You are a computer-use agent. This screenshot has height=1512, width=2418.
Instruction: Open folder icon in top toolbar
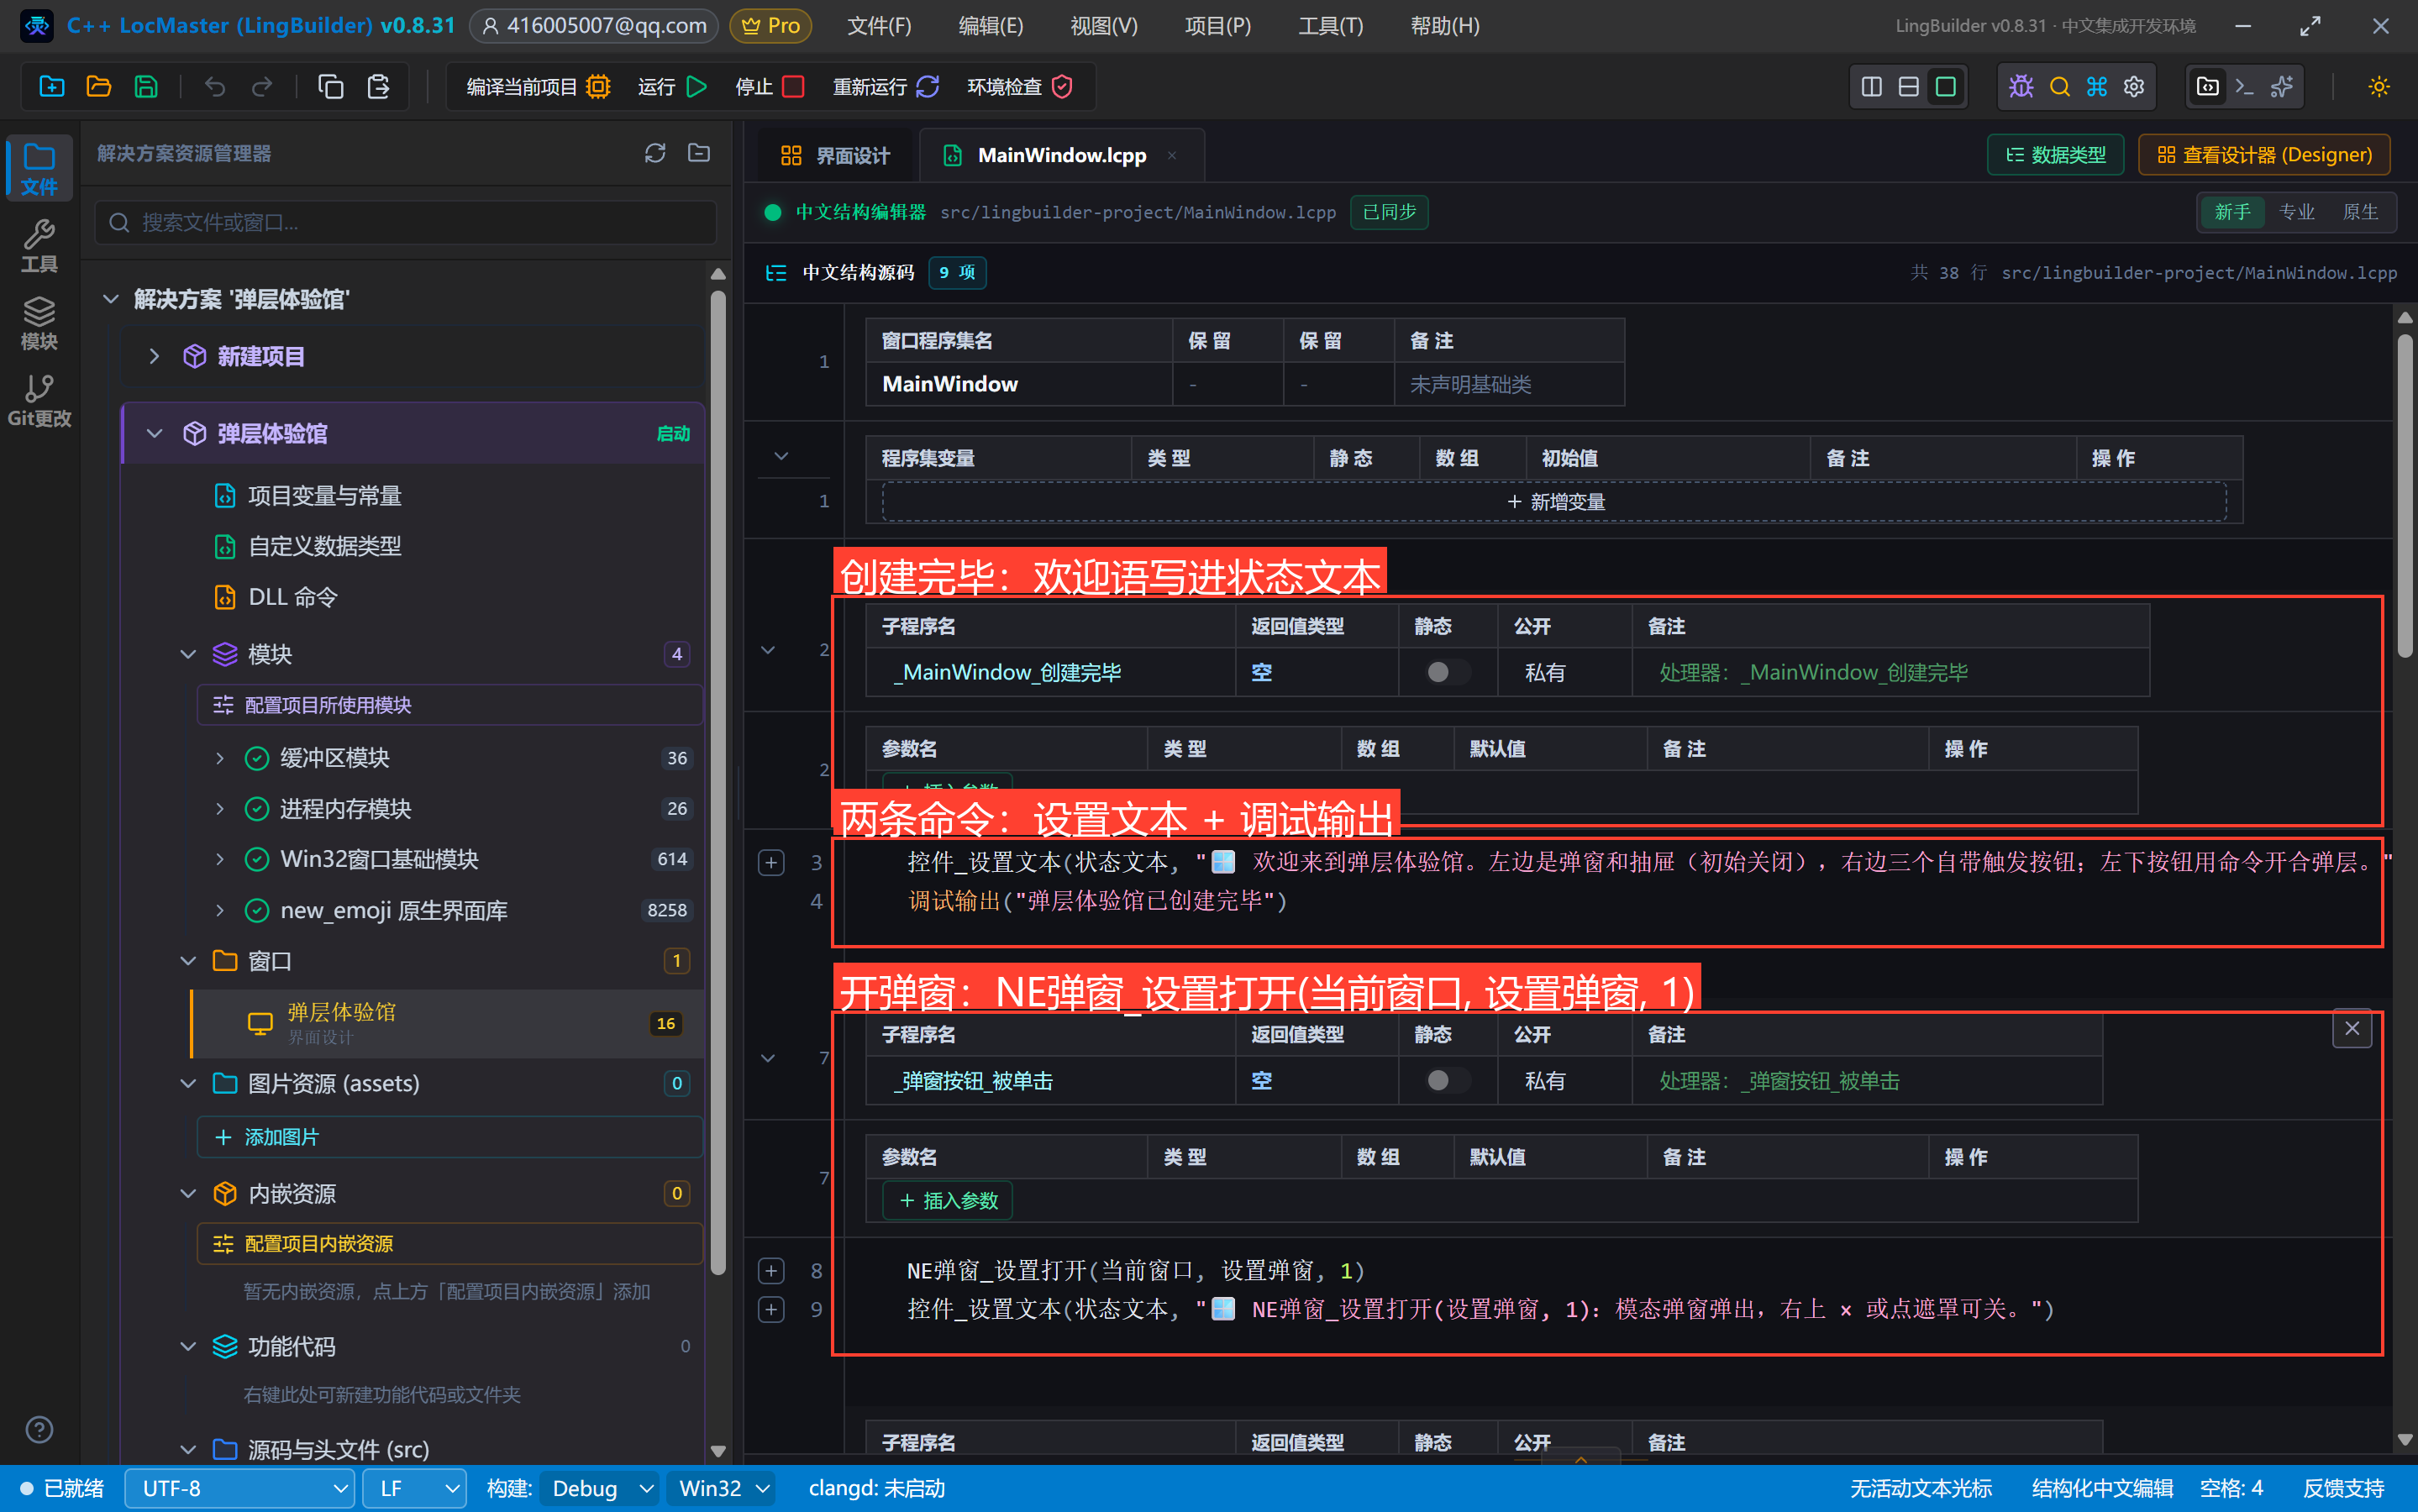(99, 87)
